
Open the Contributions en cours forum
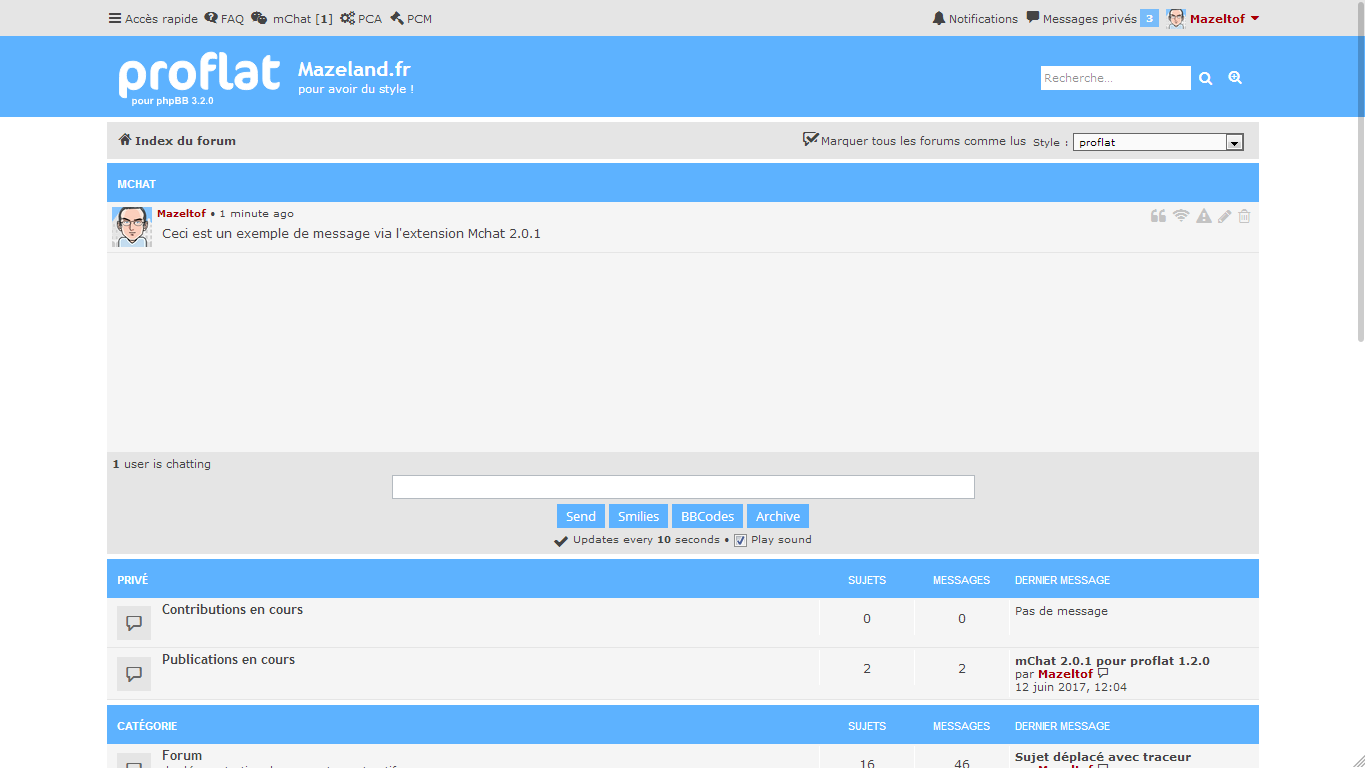click(232, 609)
